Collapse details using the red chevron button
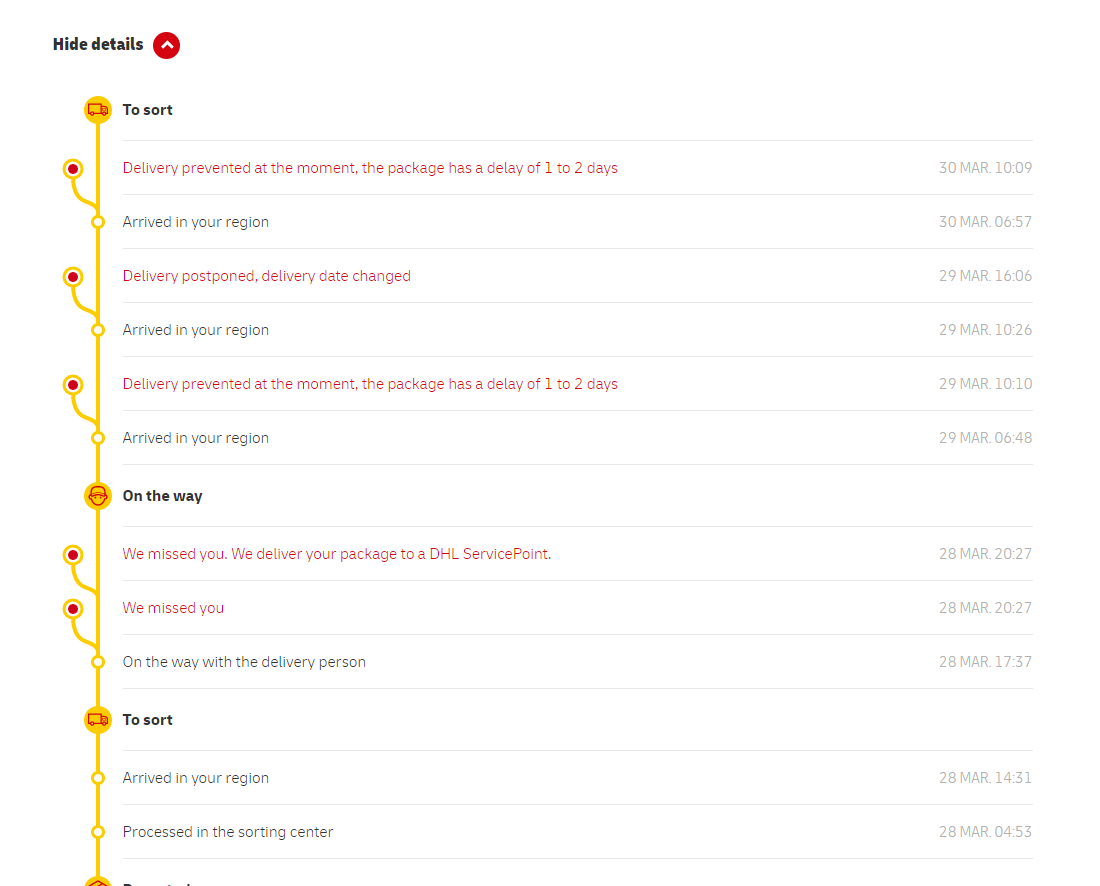This screenshot has height=886, width=1100. click(167, 45)
